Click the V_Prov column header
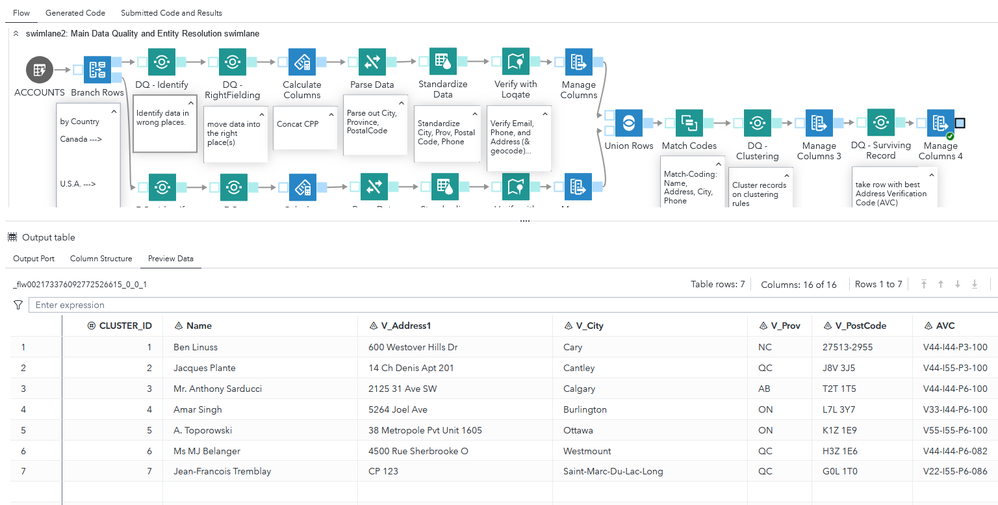Image resolution: width=998 pixels, height=505 pixels. point(779,325)
